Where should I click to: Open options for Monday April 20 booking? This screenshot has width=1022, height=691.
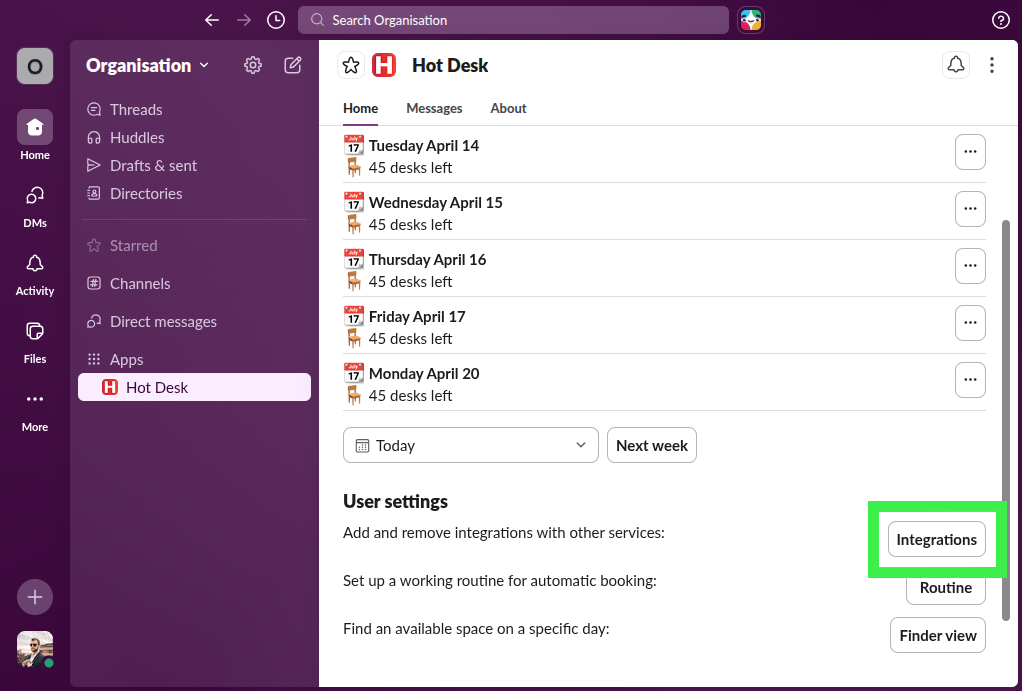[x=969, y=380]
